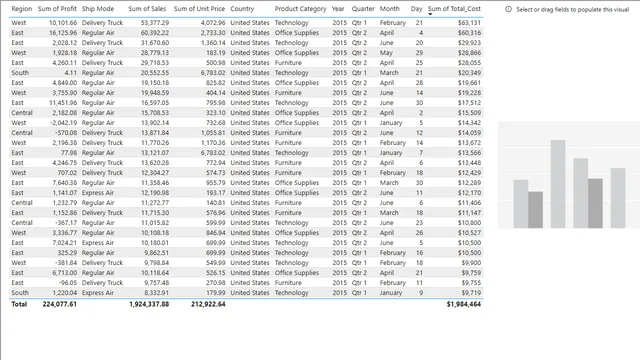The height and width of the screenshot is (360, 640).
Task: Select the Central region cell in the $15,509 row
Action: pos(22,113)
